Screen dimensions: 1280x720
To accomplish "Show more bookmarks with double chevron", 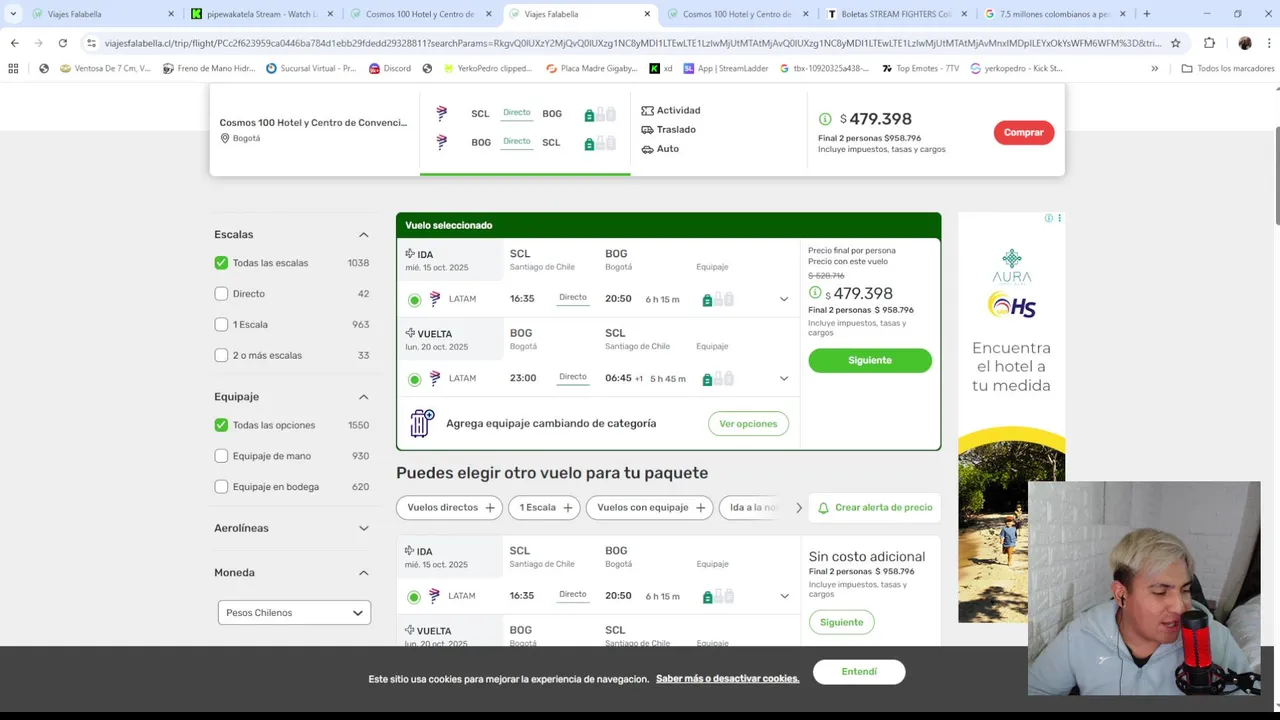I will pyautogui.click(x=1155, y=68).
